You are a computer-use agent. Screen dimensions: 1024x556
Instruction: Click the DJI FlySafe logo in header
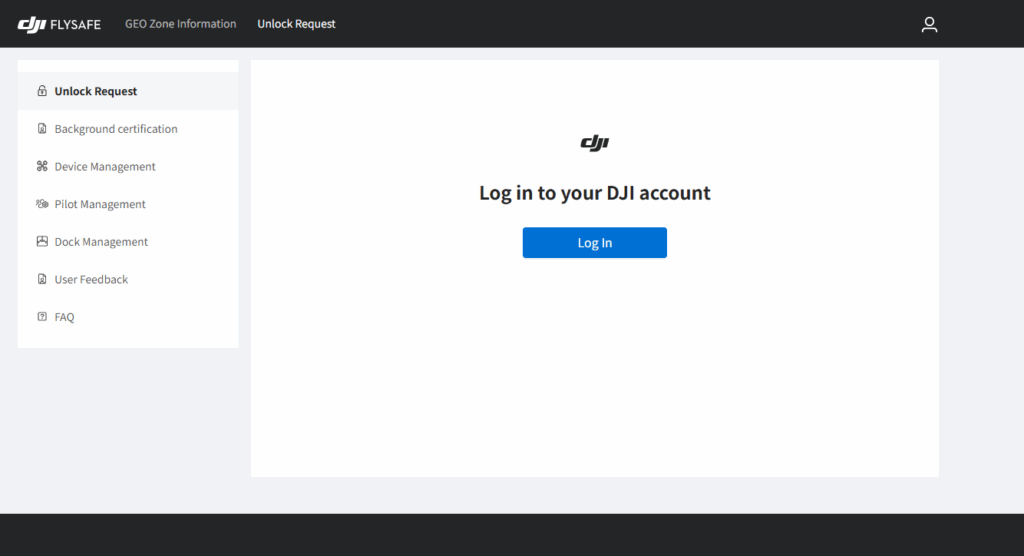(x=59, y=24)
